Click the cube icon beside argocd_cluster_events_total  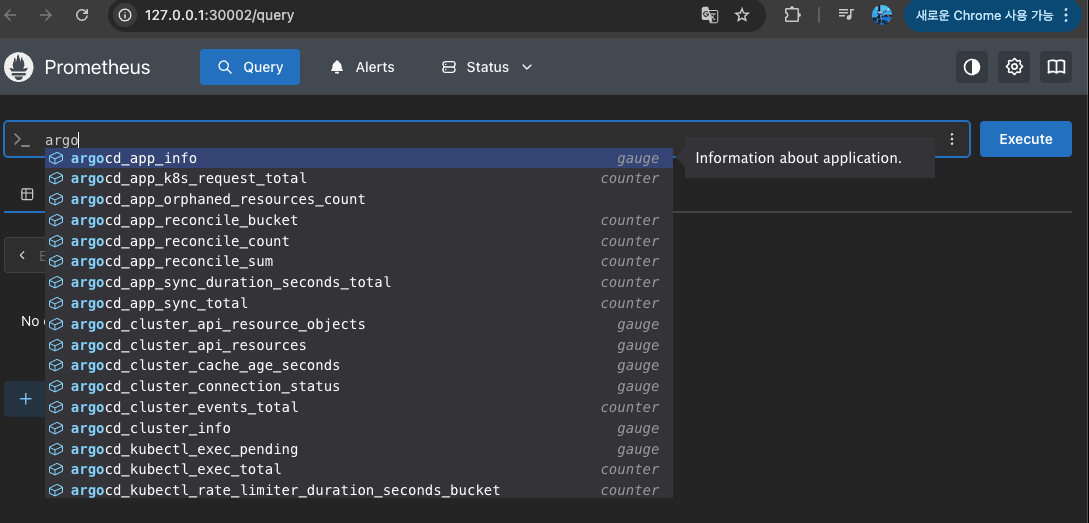(56, 407)
